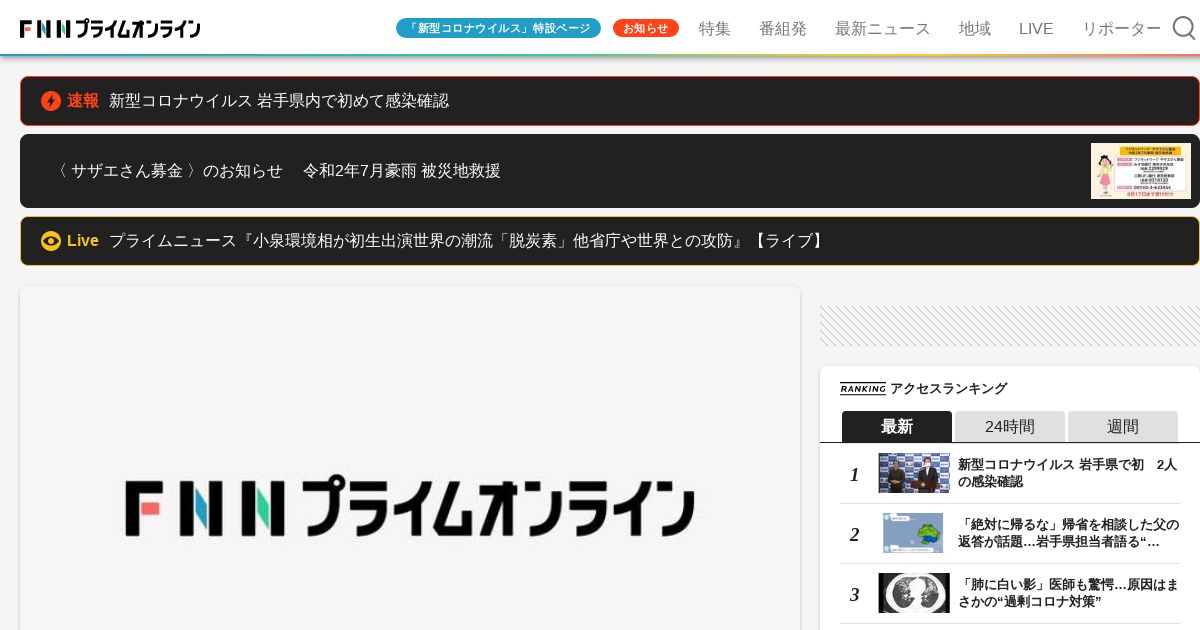Open the 最新ニュース menu item
1200x630 pixels.
pos(883,28)
